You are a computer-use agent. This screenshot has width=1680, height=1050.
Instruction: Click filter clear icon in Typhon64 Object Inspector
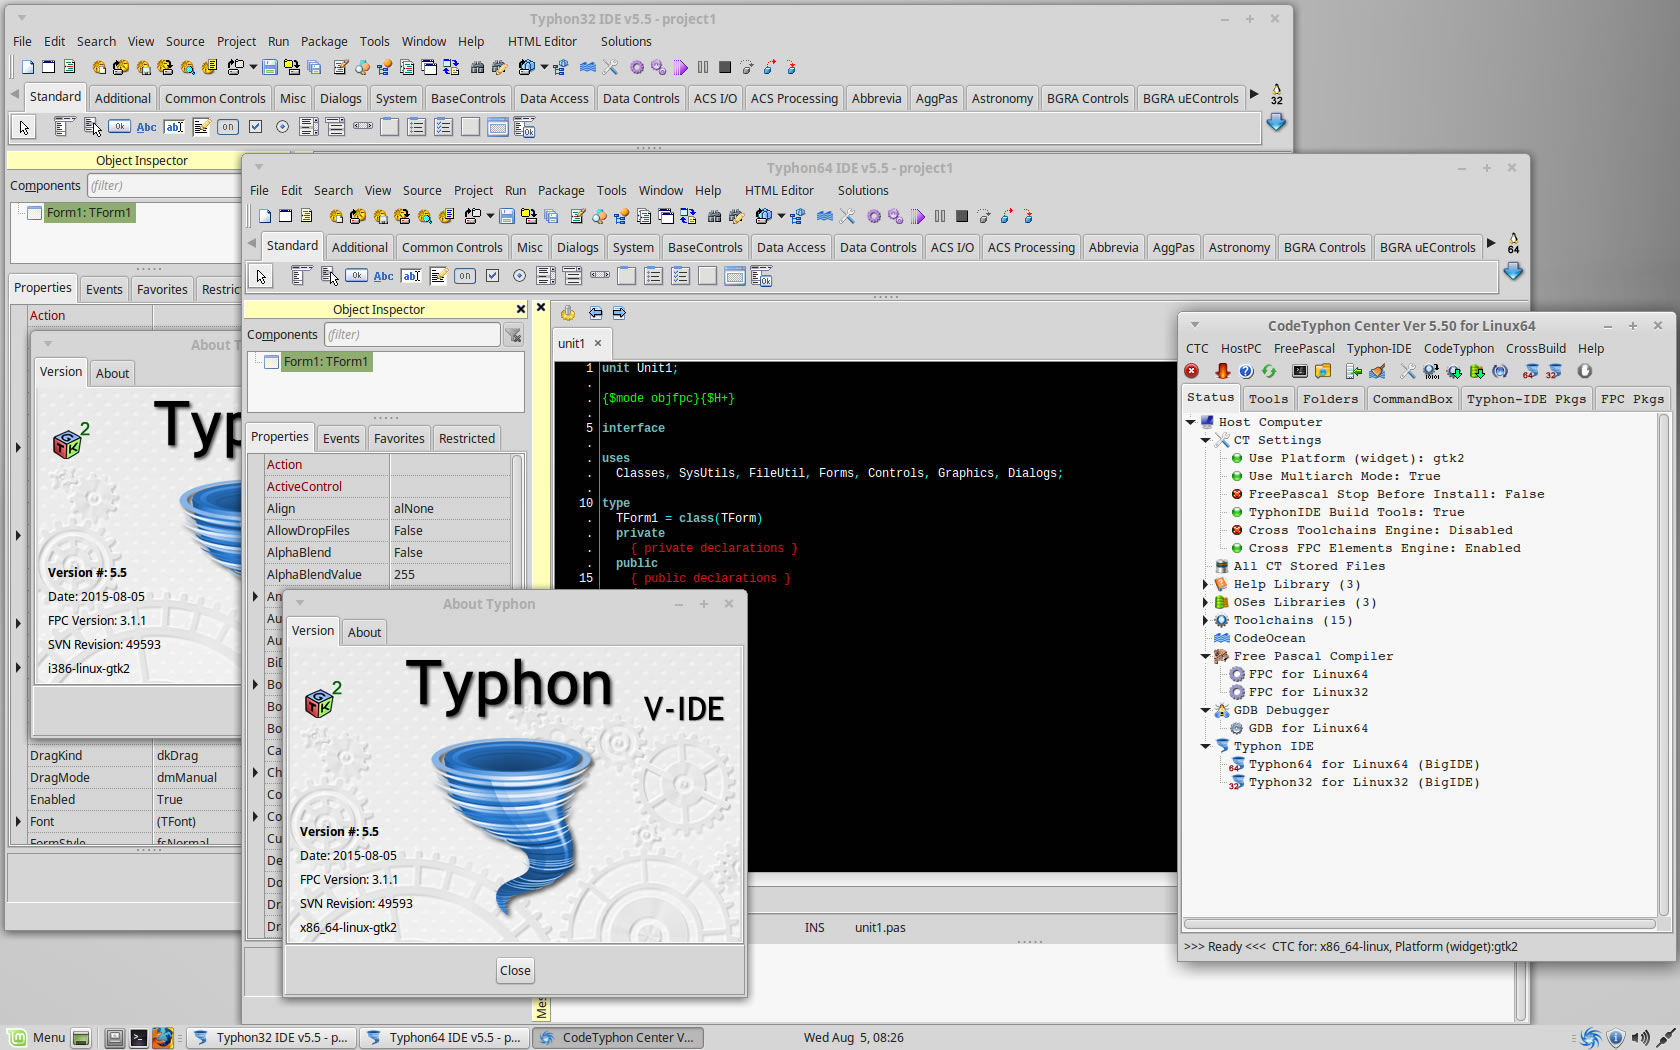pos(513,335)
